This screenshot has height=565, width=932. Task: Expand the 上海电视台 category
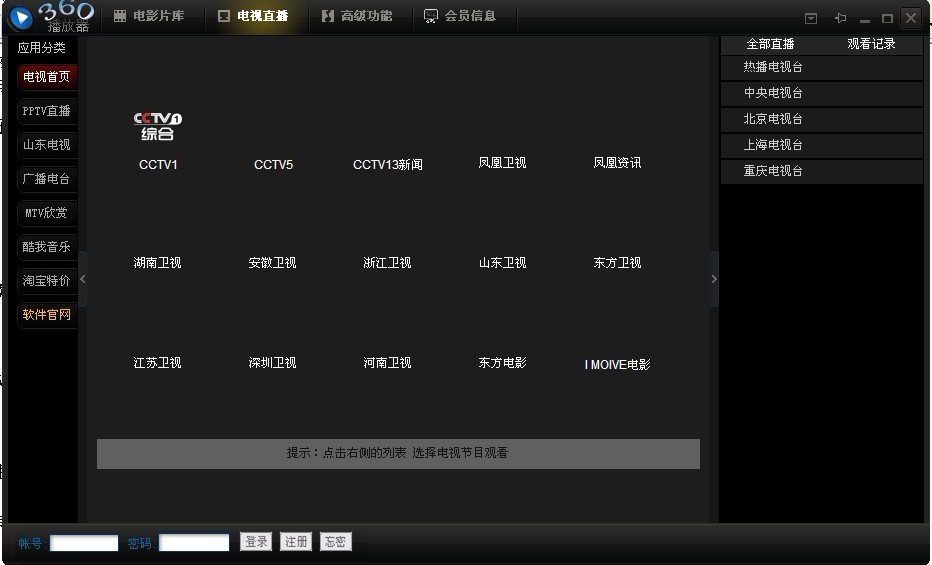pos(821,146)
